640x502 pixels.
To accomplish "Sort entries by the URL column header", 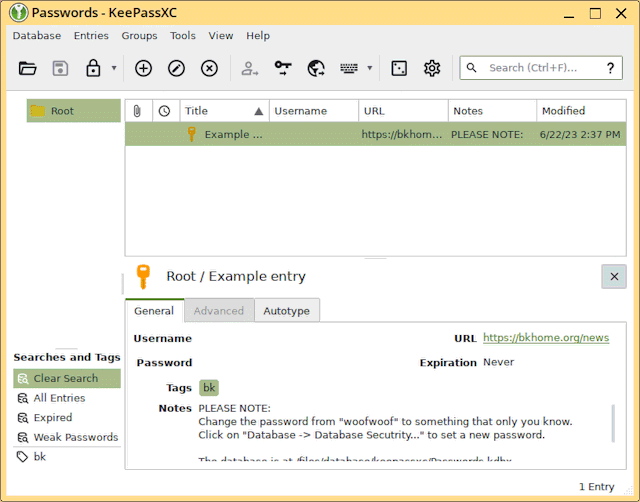I will coord(403,111).
